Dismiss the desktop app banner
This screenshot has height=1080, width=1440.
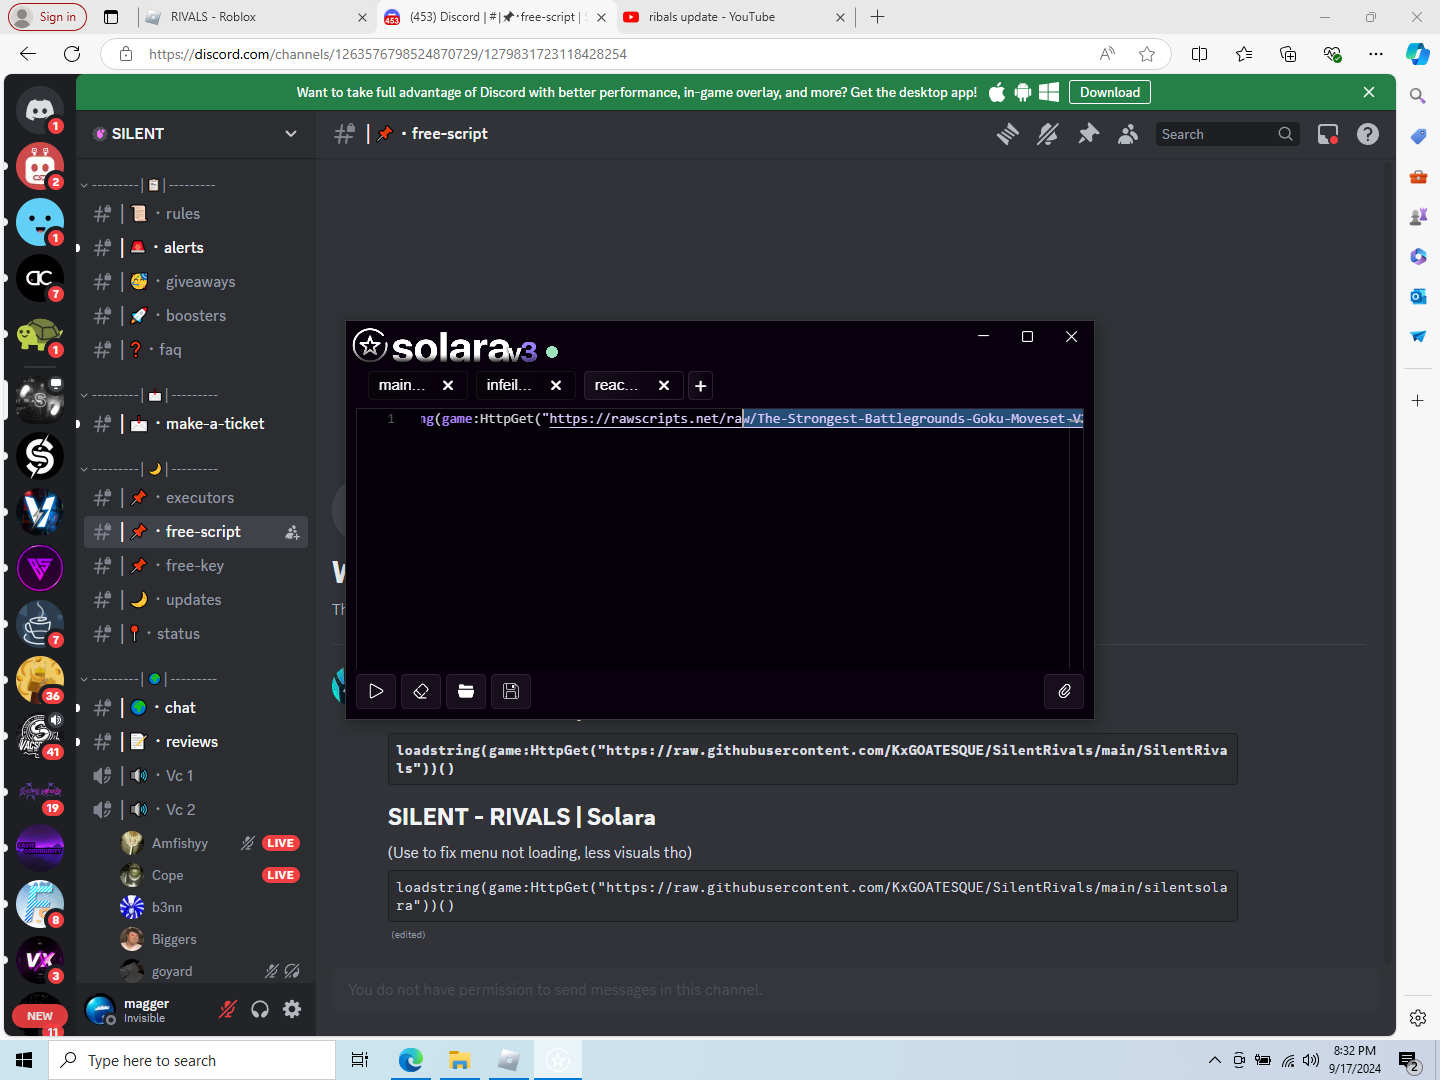[x=1369, y=92]
